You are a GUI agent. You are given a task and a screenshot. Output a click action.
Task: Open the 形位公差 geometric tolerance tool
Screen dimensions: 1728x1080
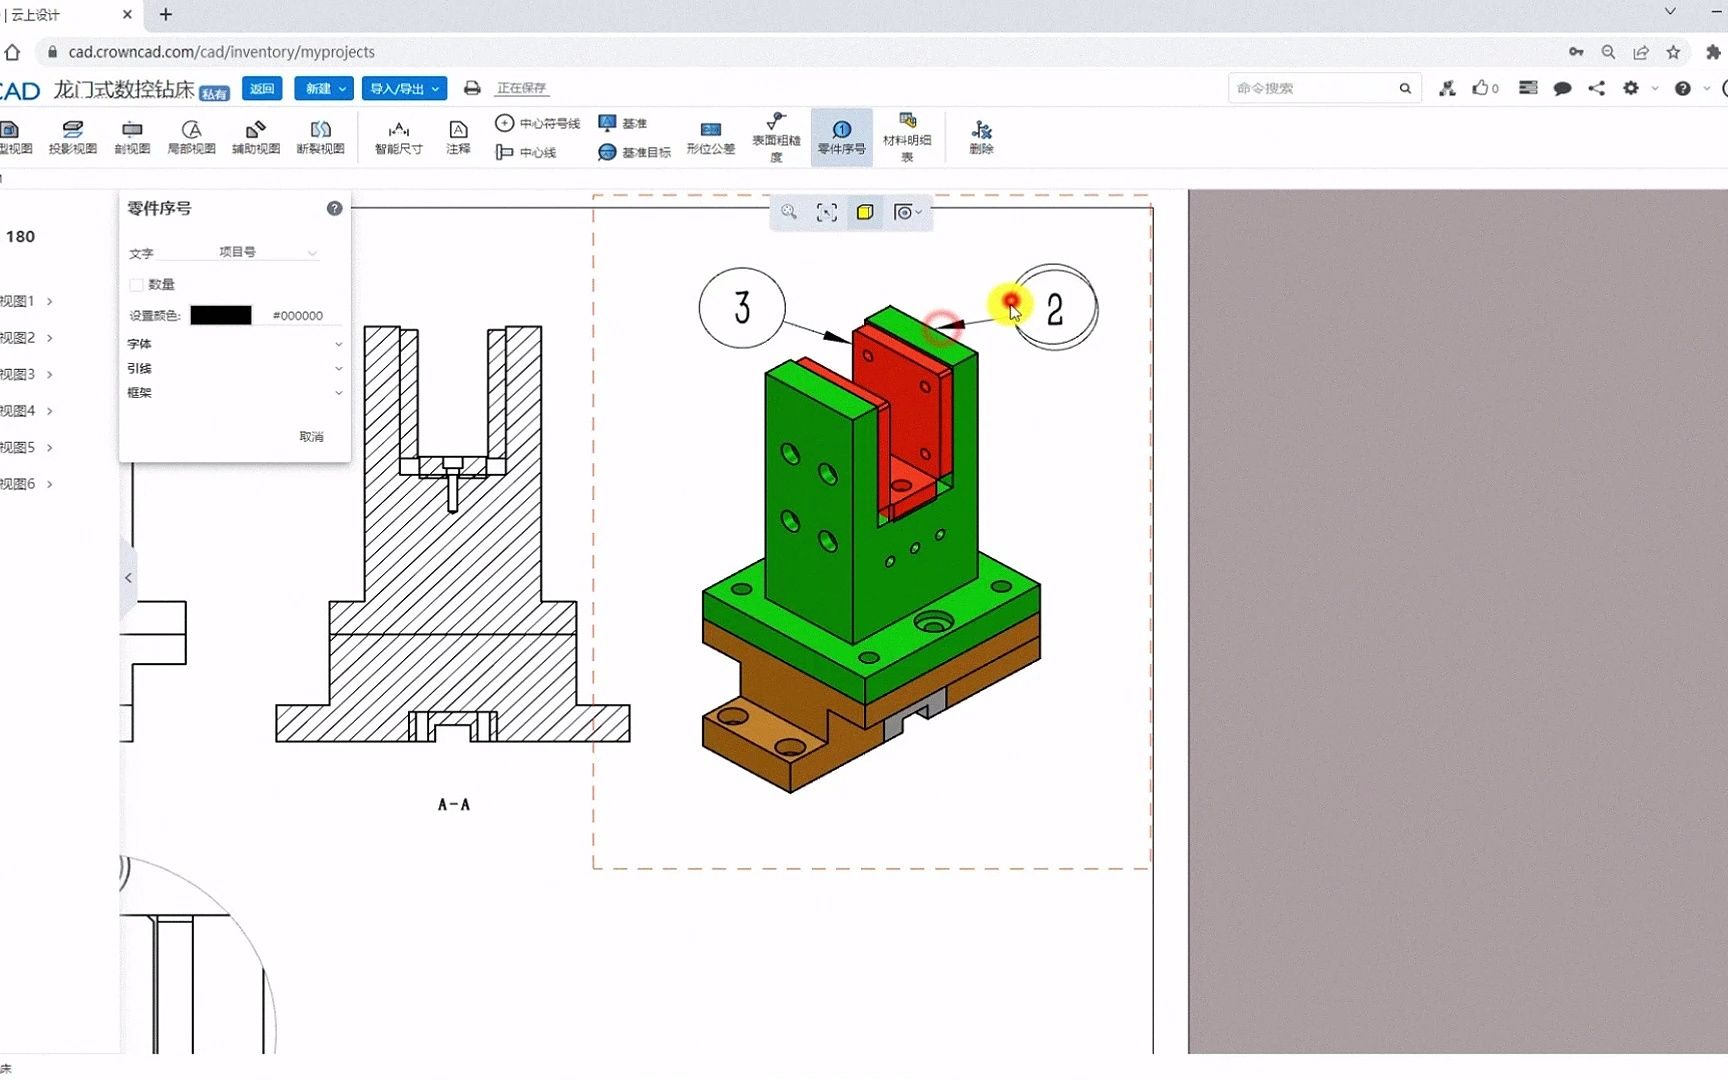(x=710, y=137)
